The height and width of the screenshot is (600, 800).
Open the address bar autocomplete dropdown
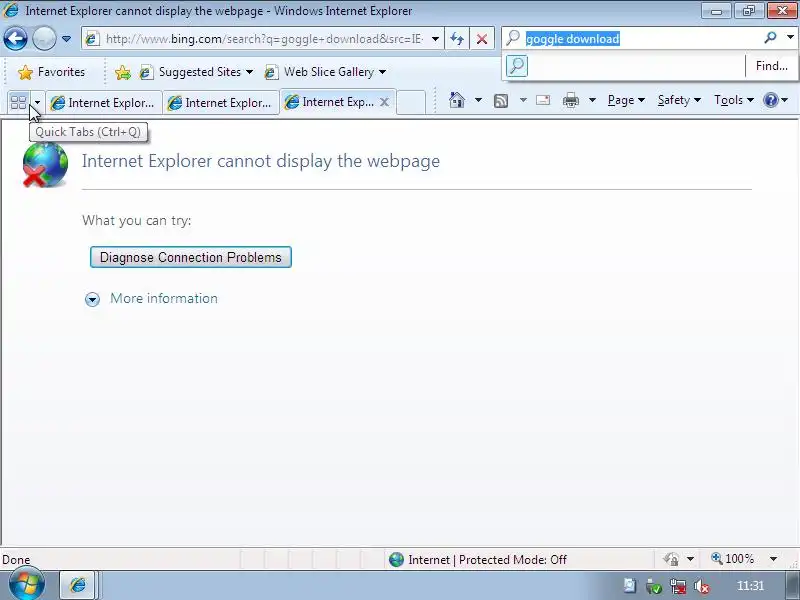435,39
